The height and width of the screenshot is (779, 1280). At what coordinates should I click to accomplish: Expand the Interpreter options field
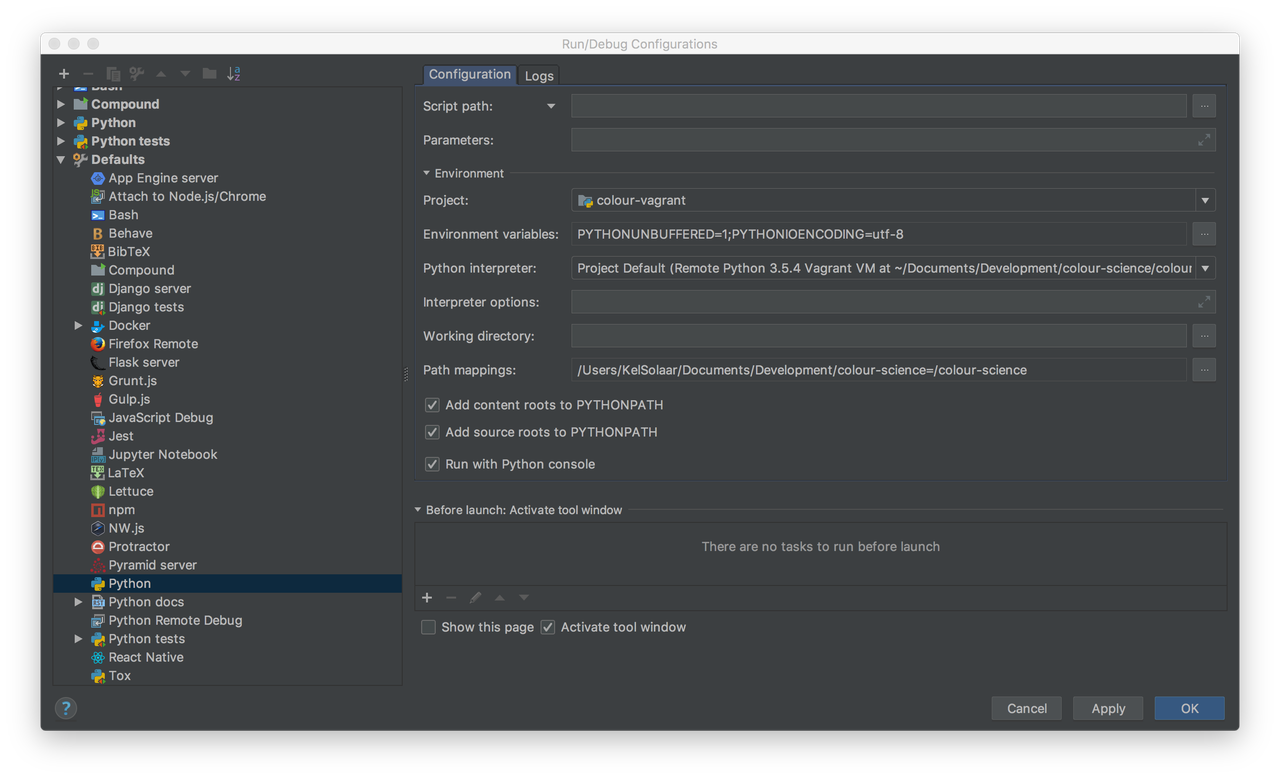(1204, 302)
